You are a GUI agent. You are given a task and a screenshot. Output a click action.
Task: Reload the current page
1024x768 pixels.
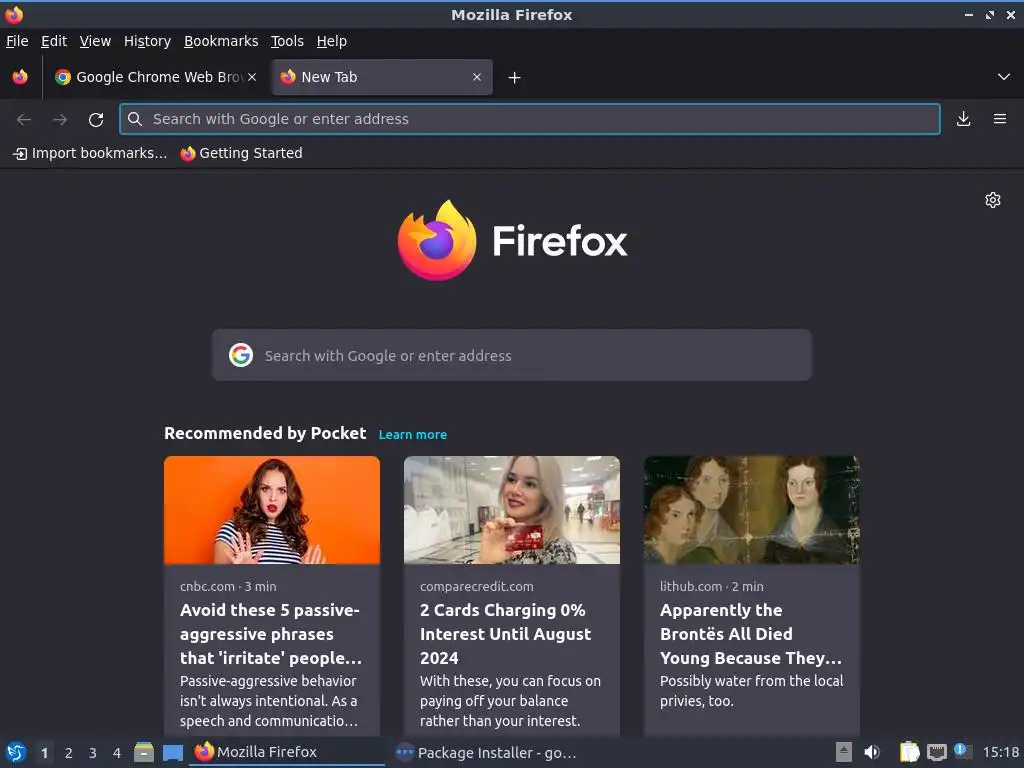(96, 120)
